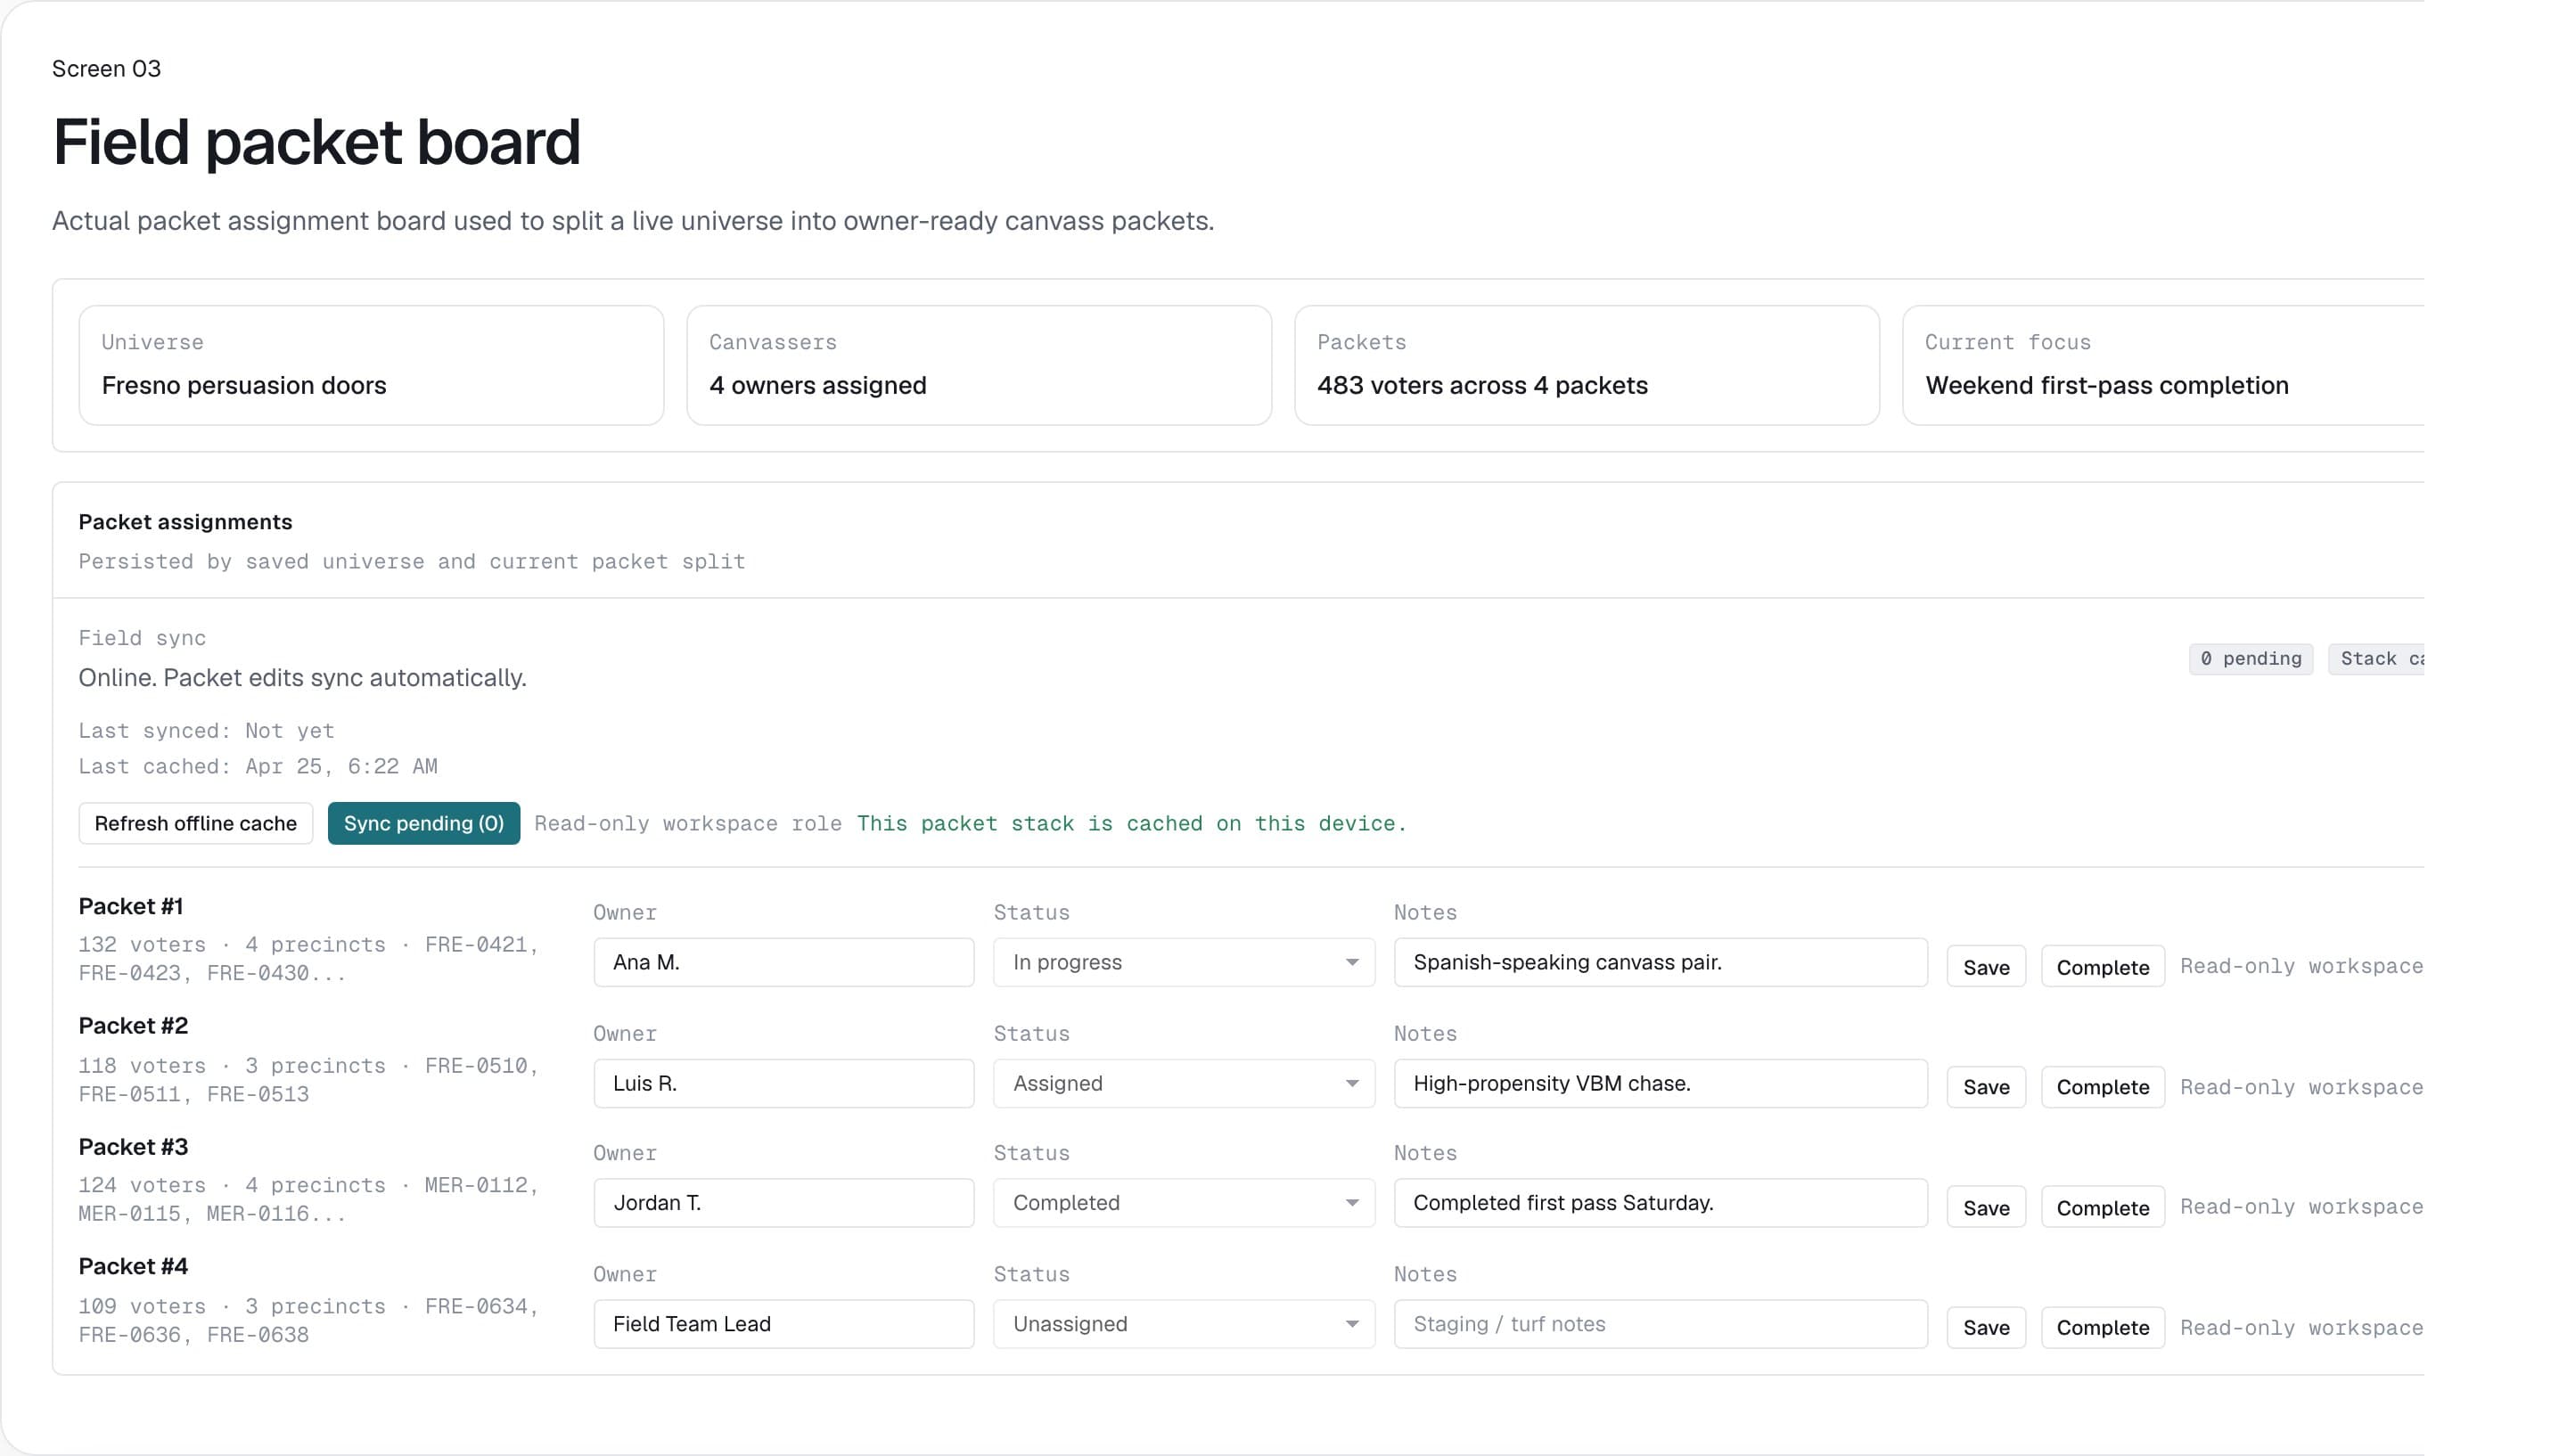Select the Fresno persuasion doors universe card
The image size is (2567, 1456).
371,365
